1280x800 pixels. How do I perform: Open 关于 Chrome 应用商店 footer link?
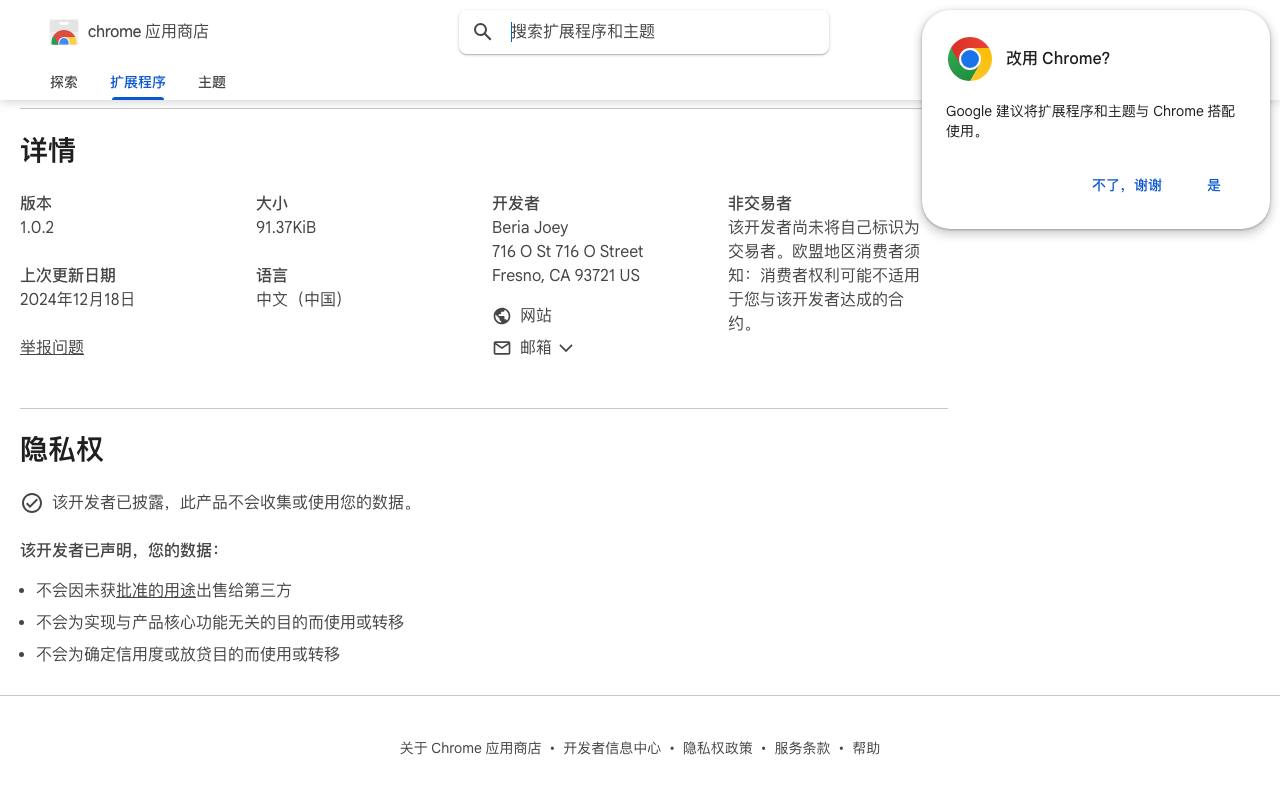pos(470,748)
